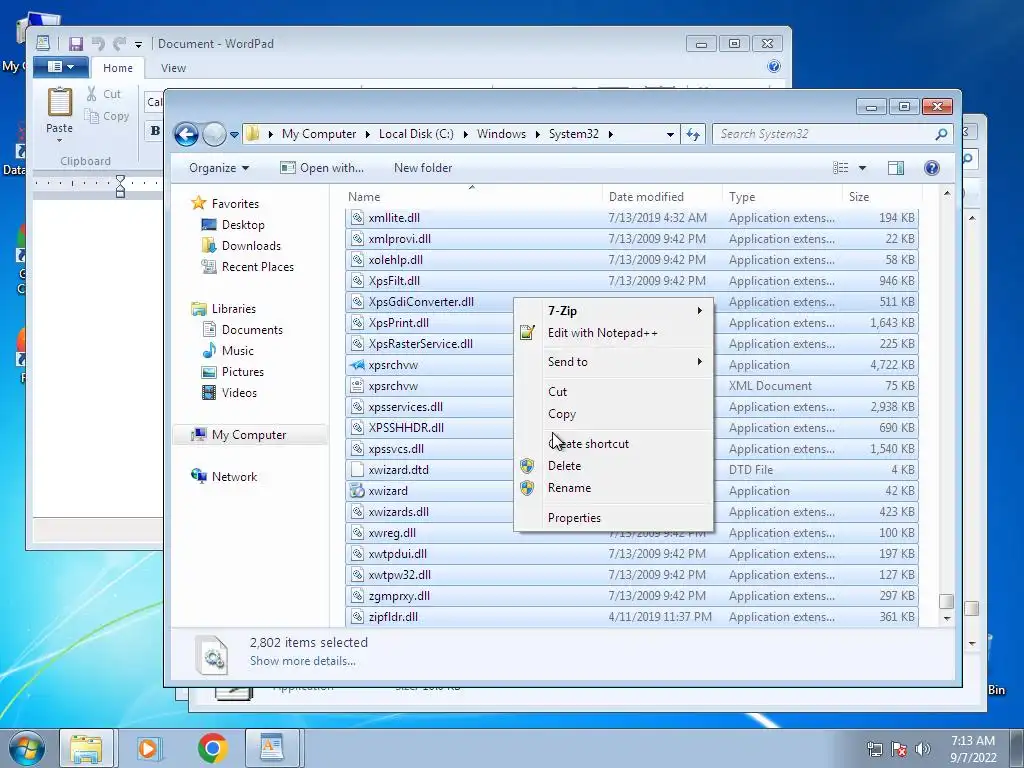Image resolution: width=1024 pixels, height=768 pixels.
Task: Click the shield icon beside Delete
Action: (x=527, y=466)
